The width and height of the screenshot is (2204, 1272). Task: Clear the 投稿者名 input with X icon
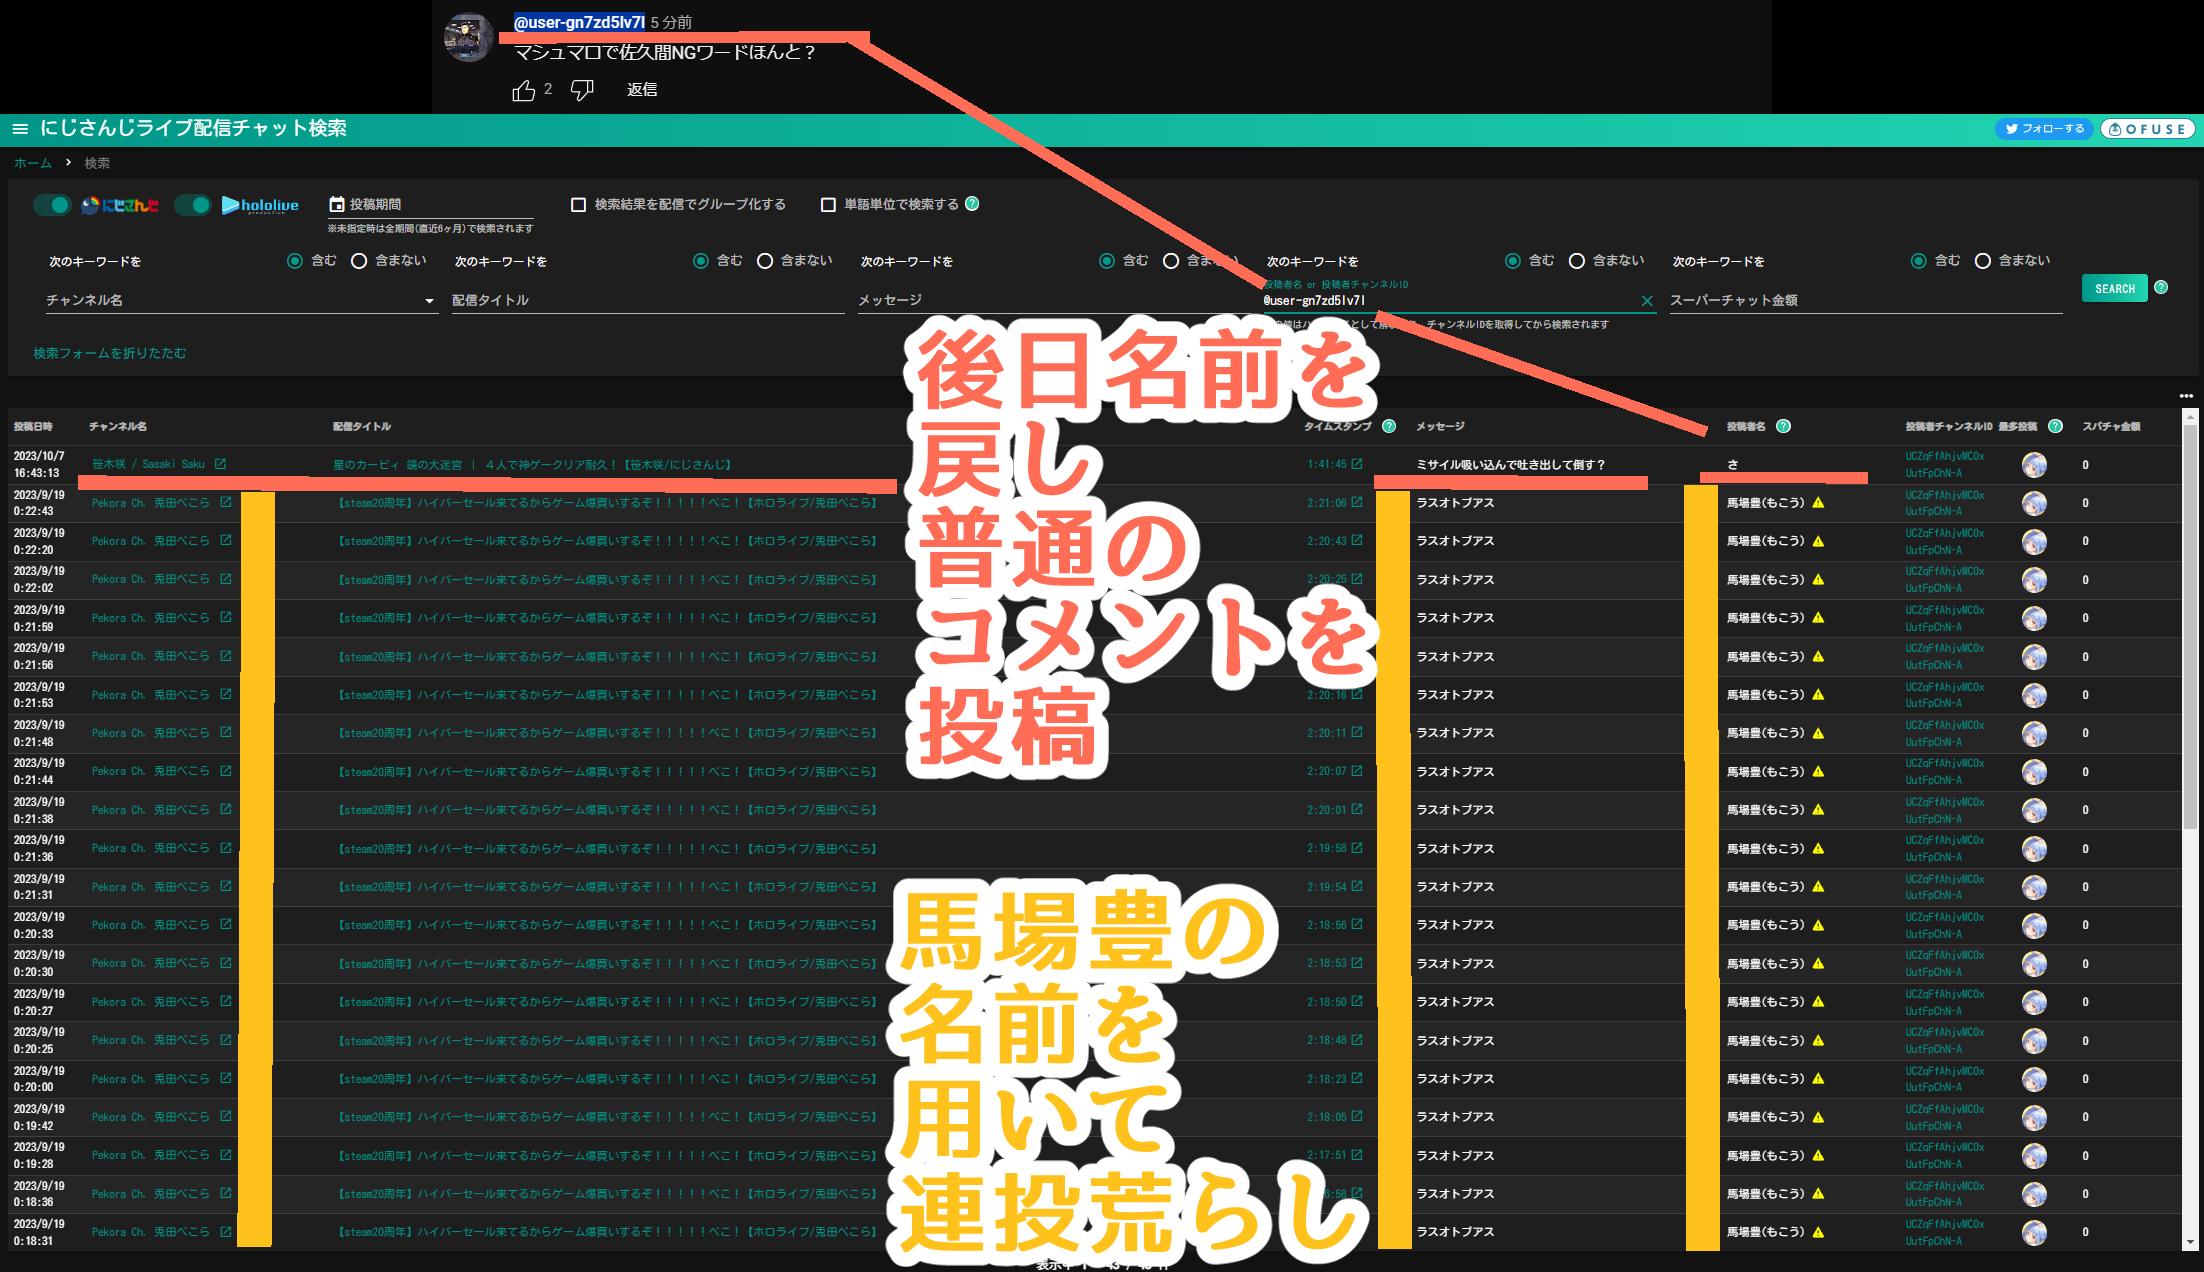[x=1646, y=301]
